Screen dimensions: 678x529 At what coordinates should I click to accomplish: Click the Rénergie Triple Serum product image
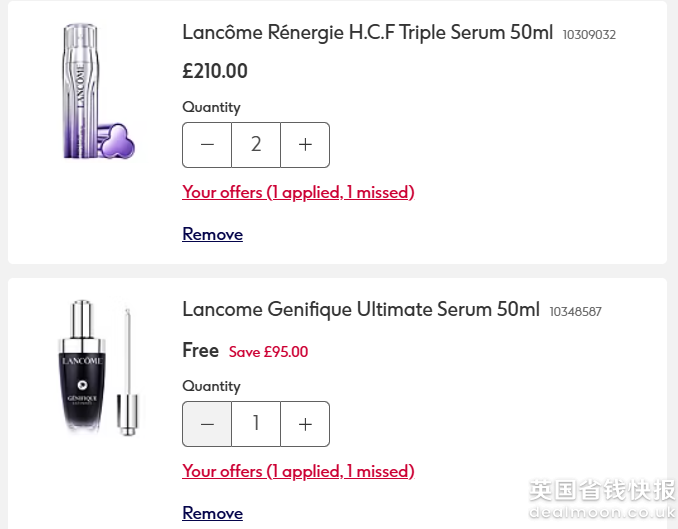pyautogui.click(x=91, y=92)
